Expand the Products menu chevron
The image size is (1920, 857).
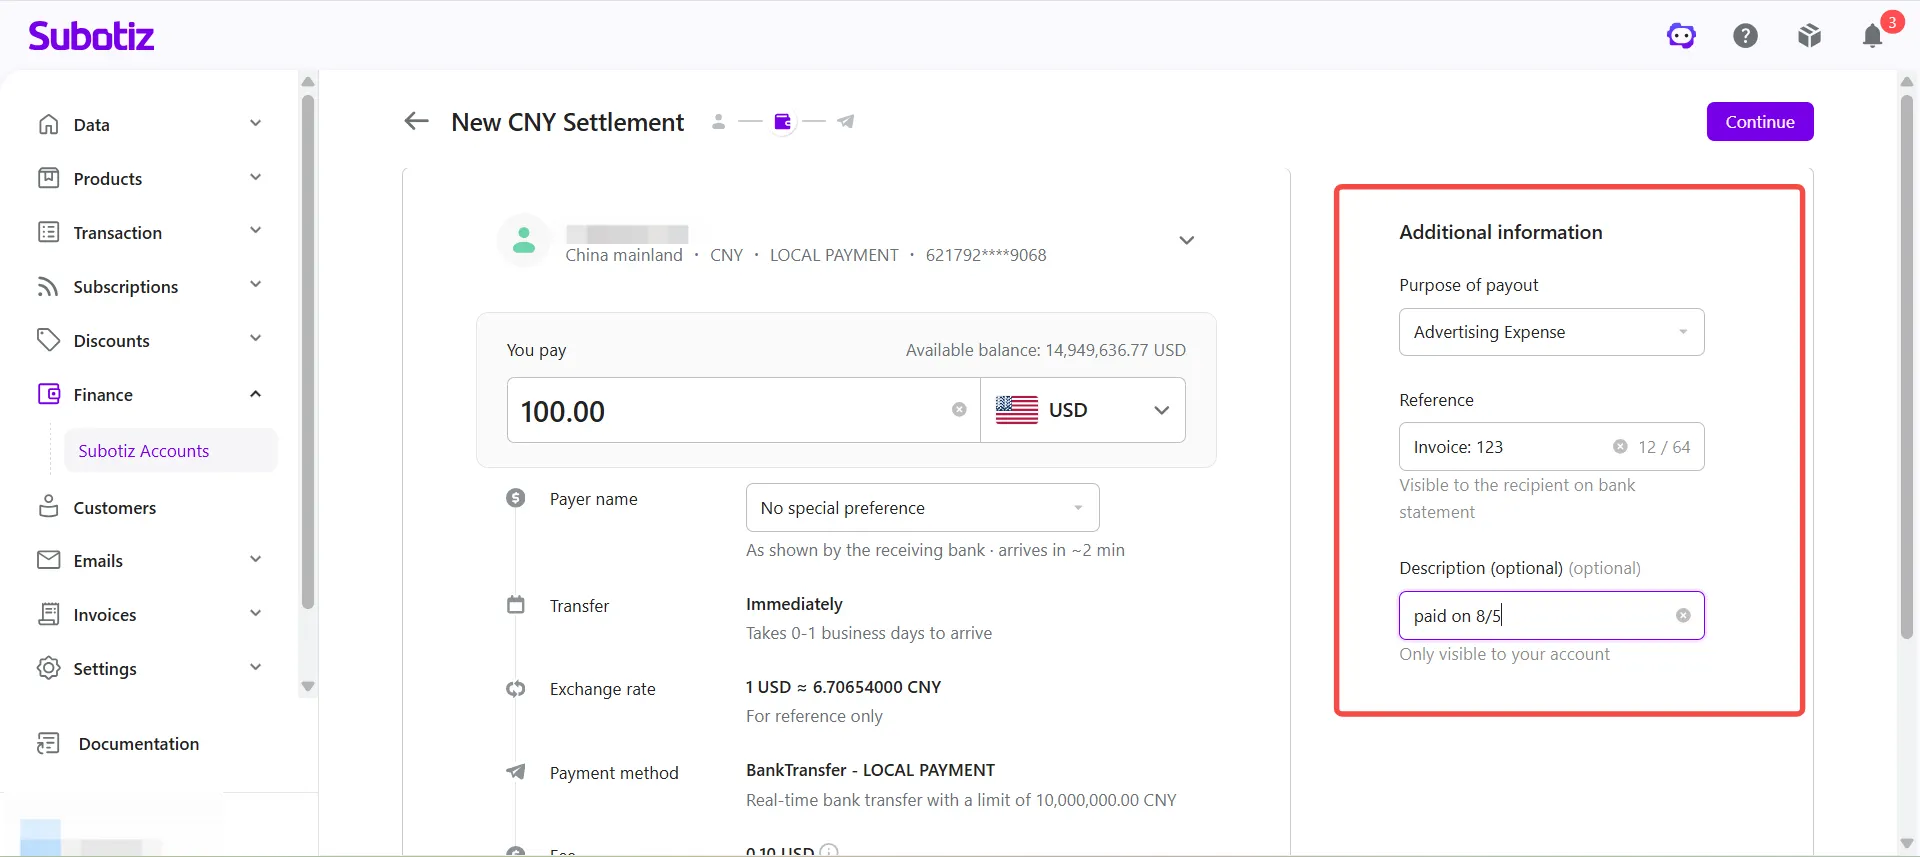pos(255,177)
